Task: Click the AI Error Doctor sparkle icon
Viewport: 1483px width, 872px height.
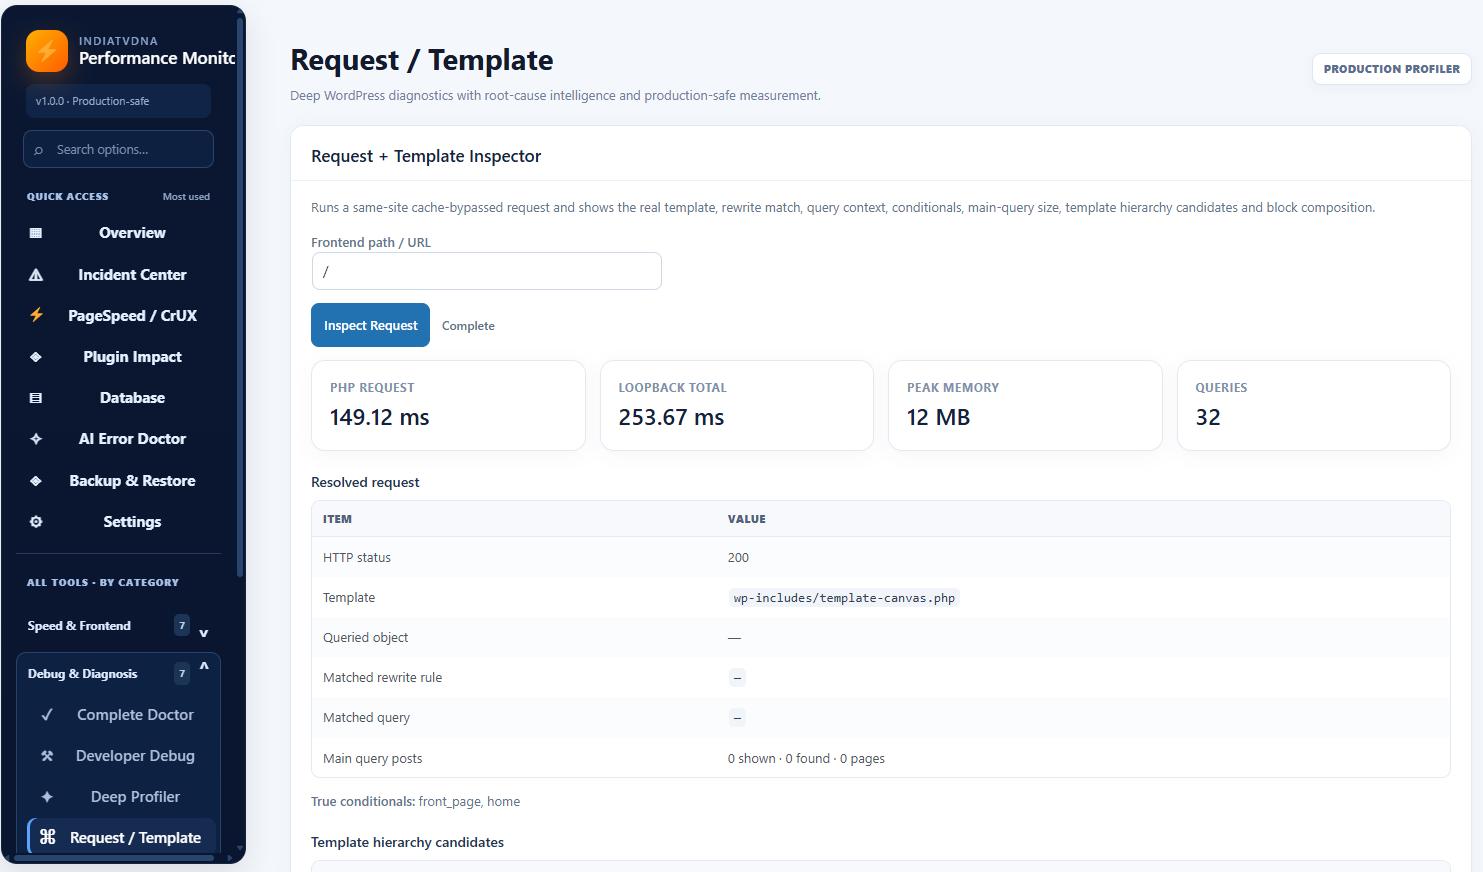Action: pos(36,439)
